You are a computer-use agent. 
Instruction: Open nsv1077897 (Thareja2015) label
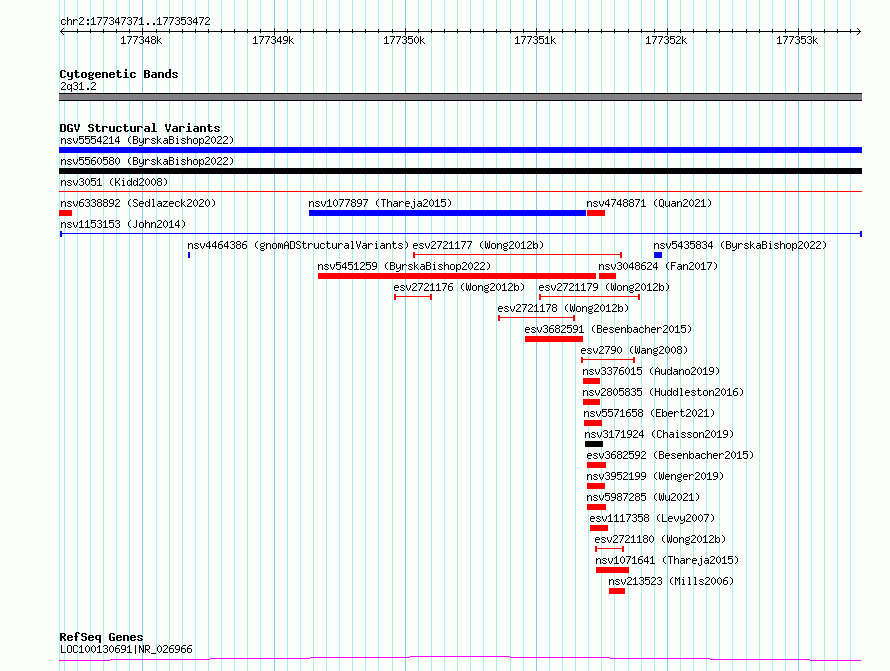coord(380,203)
